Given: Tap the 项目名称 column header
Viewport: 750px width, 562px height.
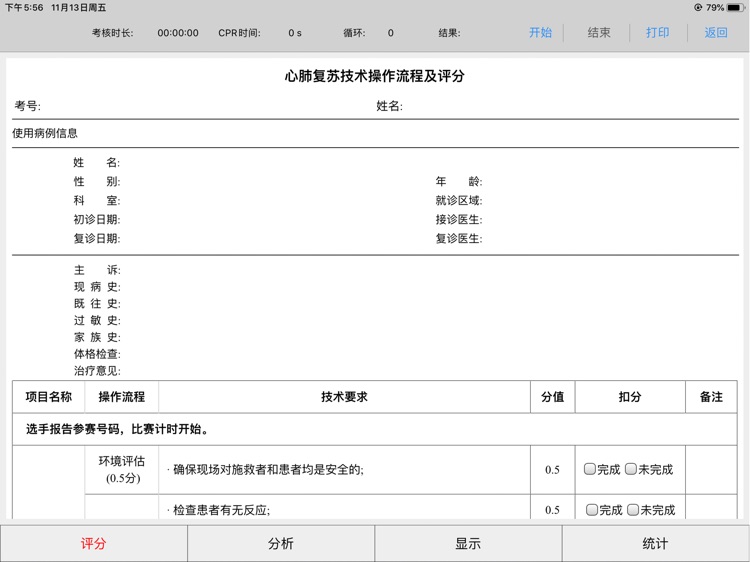Looking at the screenshot, I should pos(48,397).
